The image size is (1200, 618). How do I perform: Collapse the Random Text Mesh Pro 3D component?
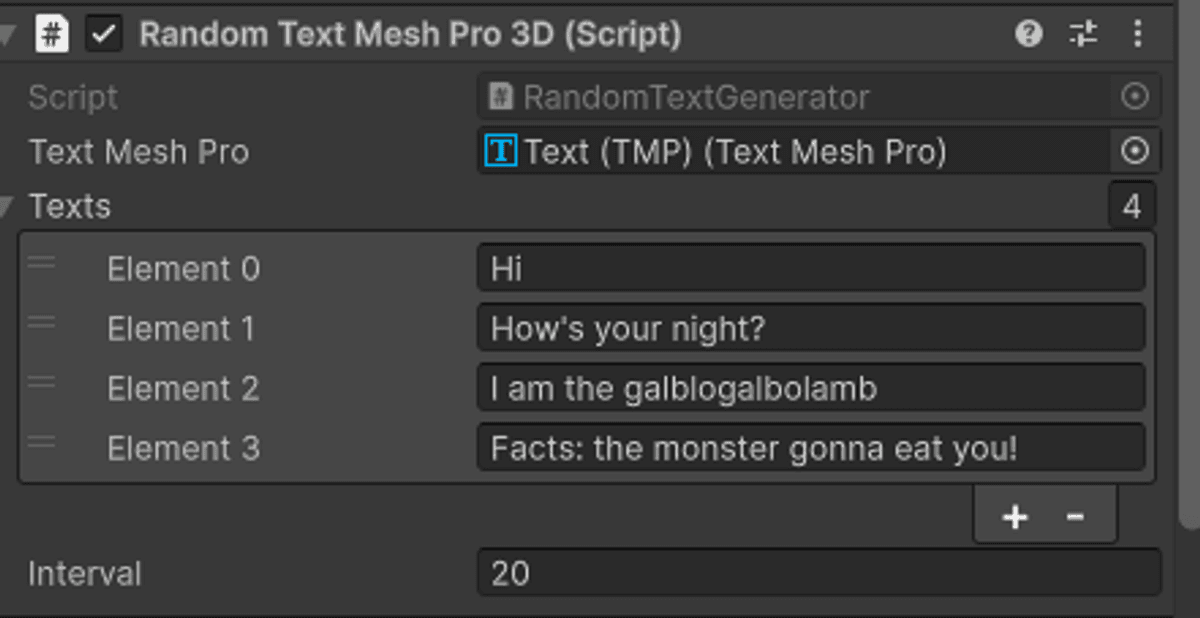(8, 36)
